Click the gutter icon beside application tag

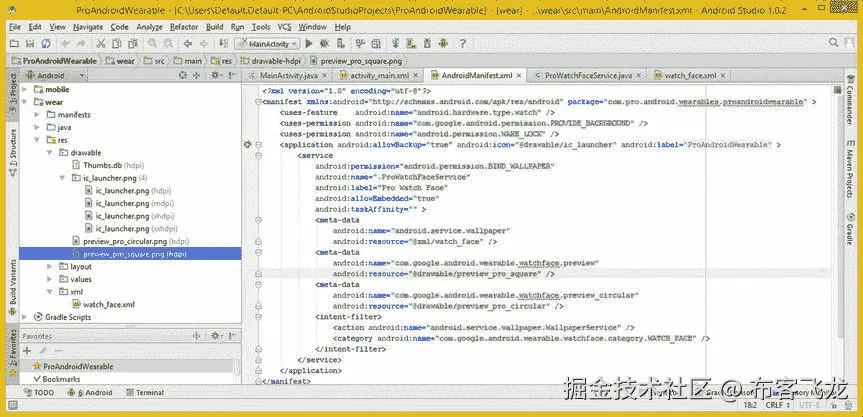(248, 145)
